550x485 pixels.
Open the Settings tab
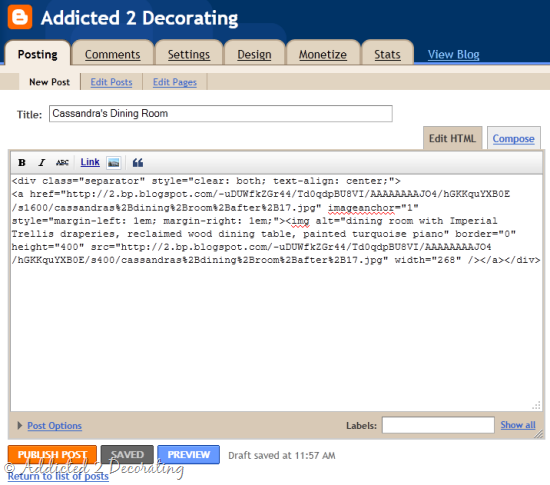(189, 54)
